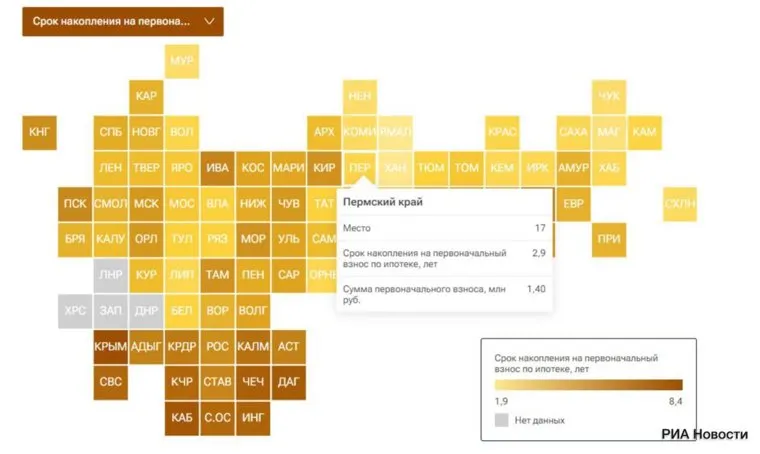
Task: Click the МУР region tile
Action: click(x=182, y=61)
